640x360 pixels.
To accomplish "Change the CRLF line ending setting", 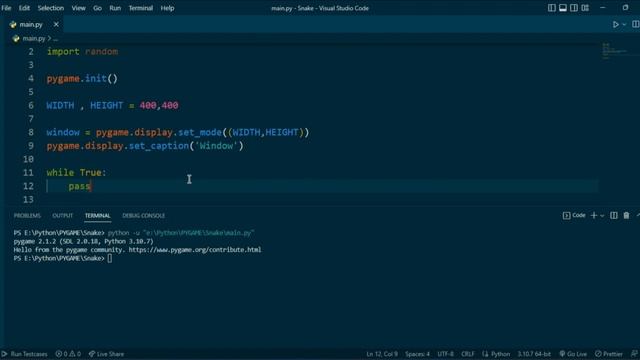I will [468, 354].
